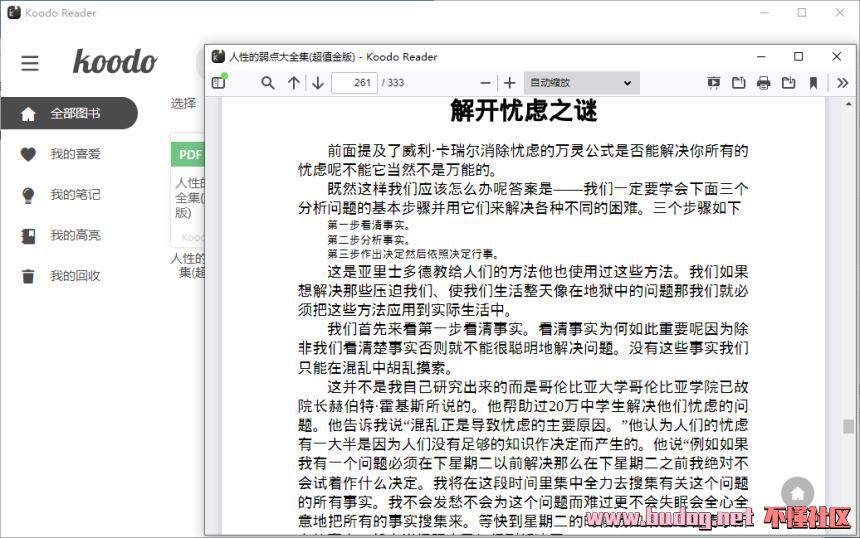The width and height of the screenshot is (860, 538).
Task: Click the PDF vertical scrollbar thumb
Action: click(848, 426)
